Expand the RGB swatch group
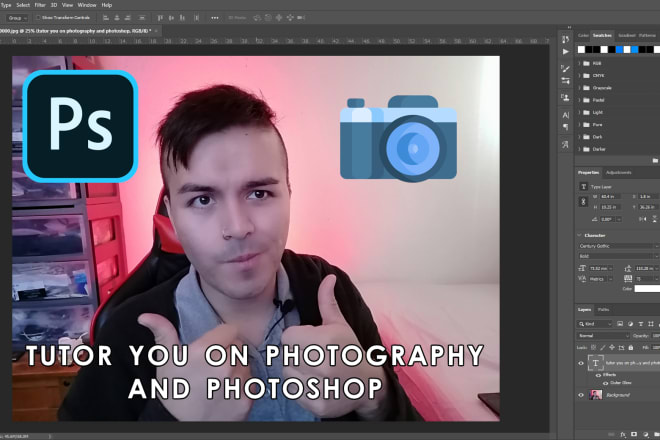The image size is (660, 440). 580,63
